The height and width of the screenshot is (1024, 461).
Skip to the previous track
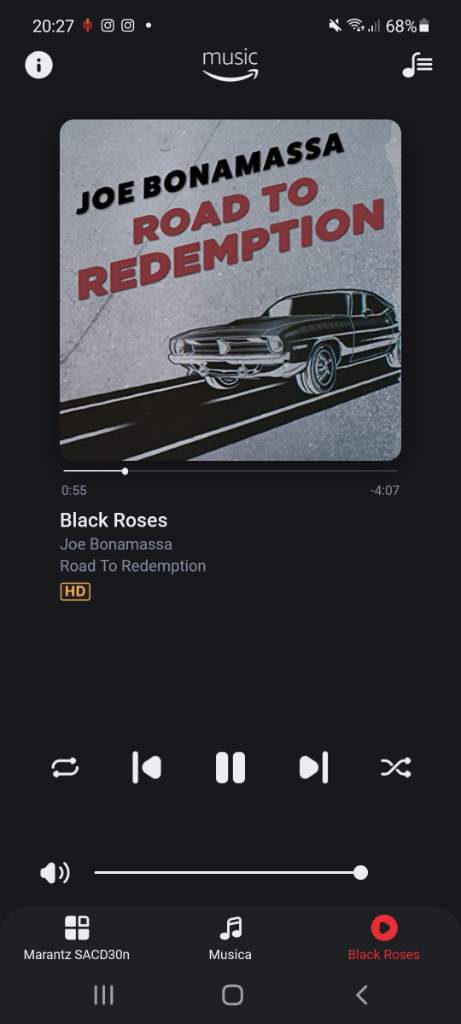tap(146, 767)
